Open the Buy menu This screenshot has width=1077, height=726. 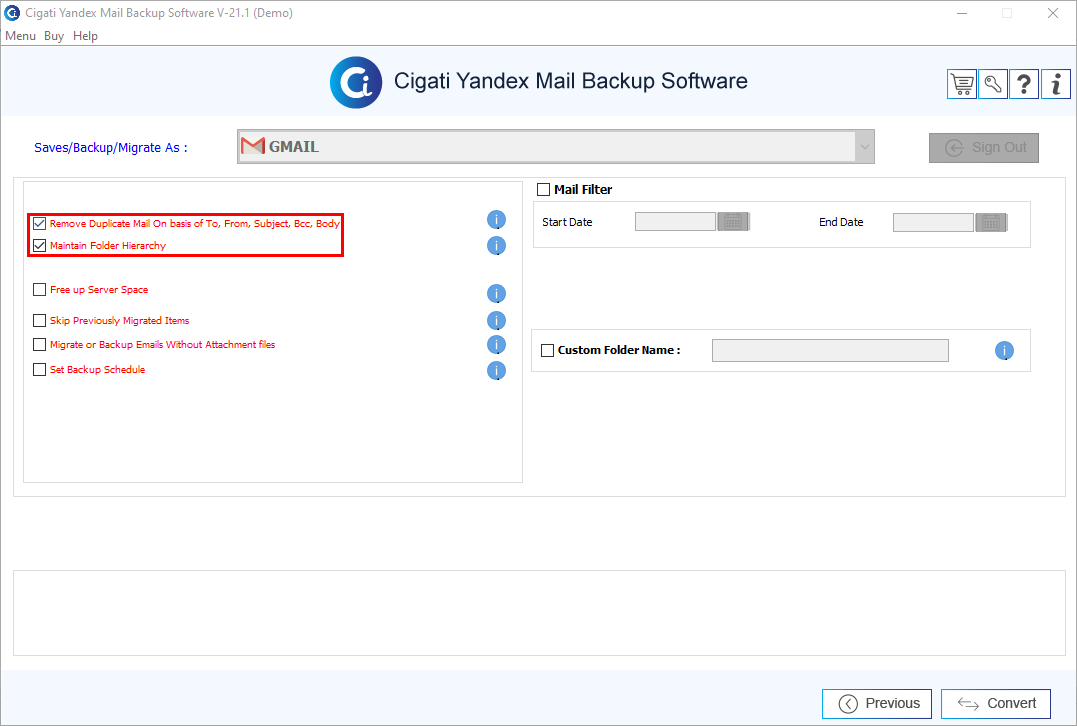54,36
